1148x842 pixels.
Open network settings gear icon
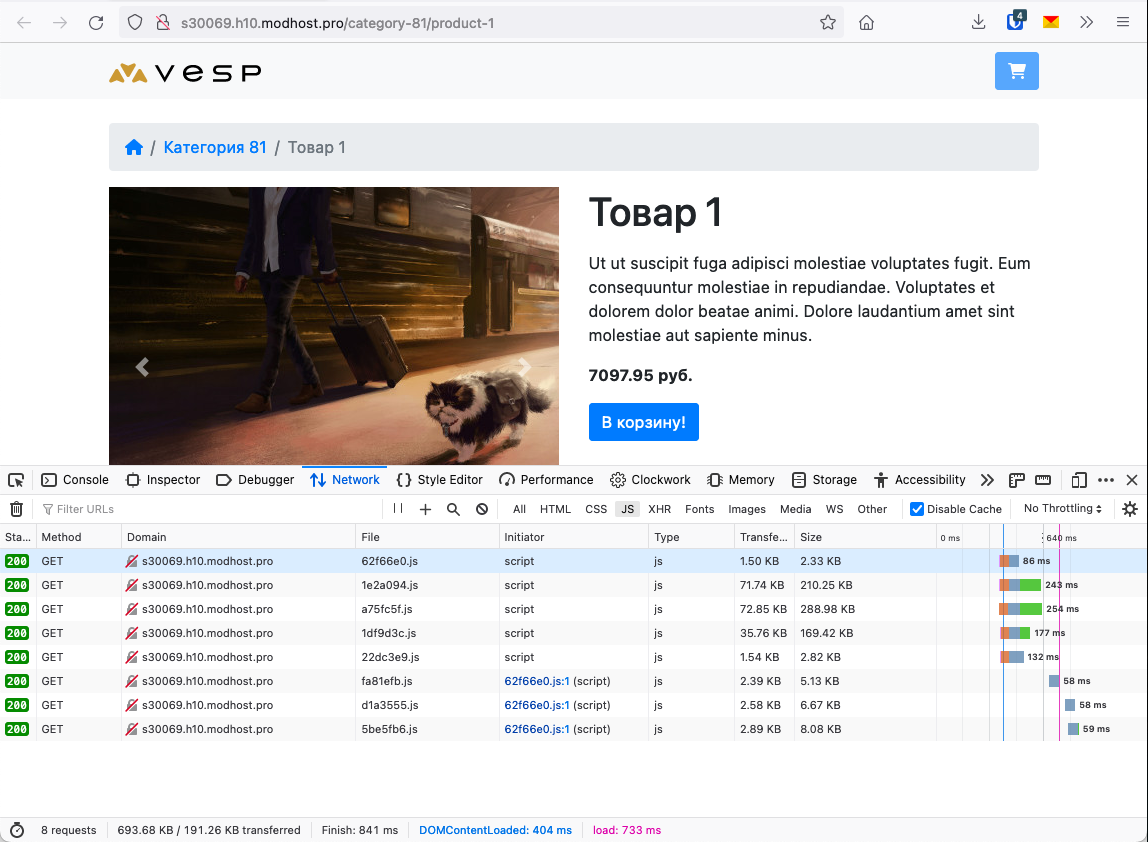click(1130, 509)
